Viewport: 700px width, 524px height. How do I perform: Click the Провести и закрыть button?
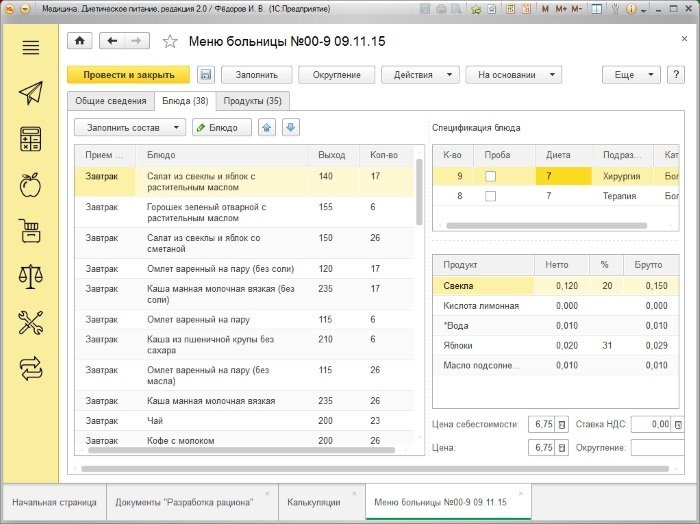click(x=128, y=75)
